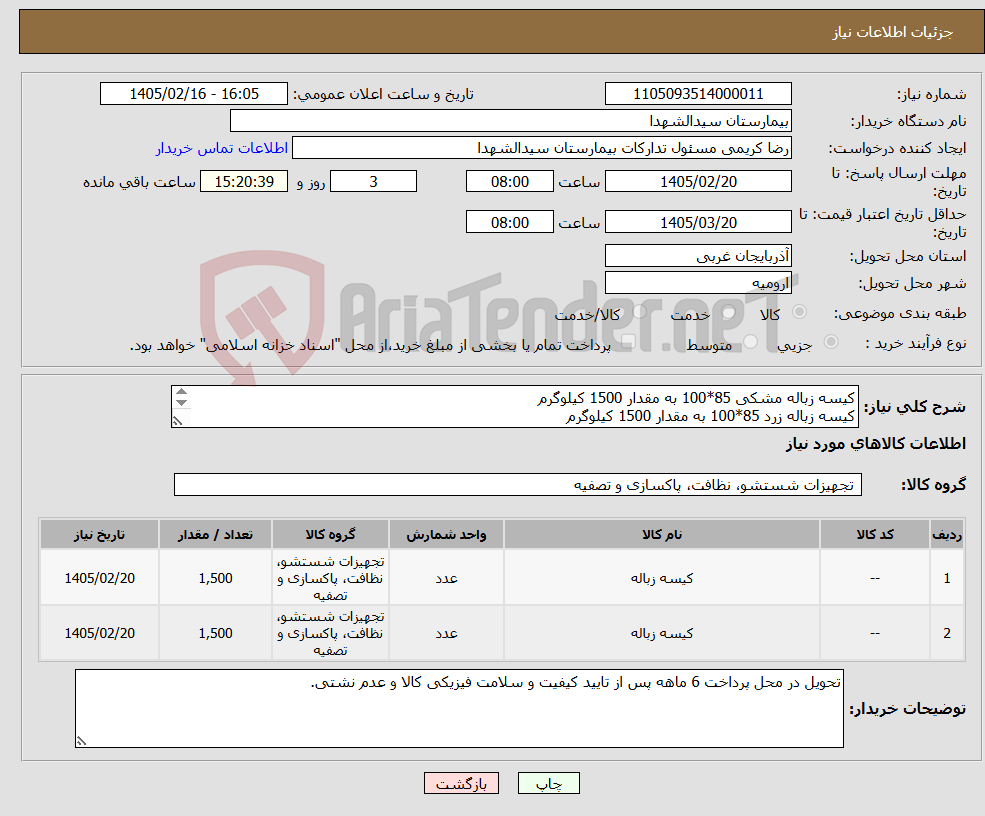The image size is (985, 816).
Task: Click the توضیحات خریدار text area
Action: (x=459, y=708)
